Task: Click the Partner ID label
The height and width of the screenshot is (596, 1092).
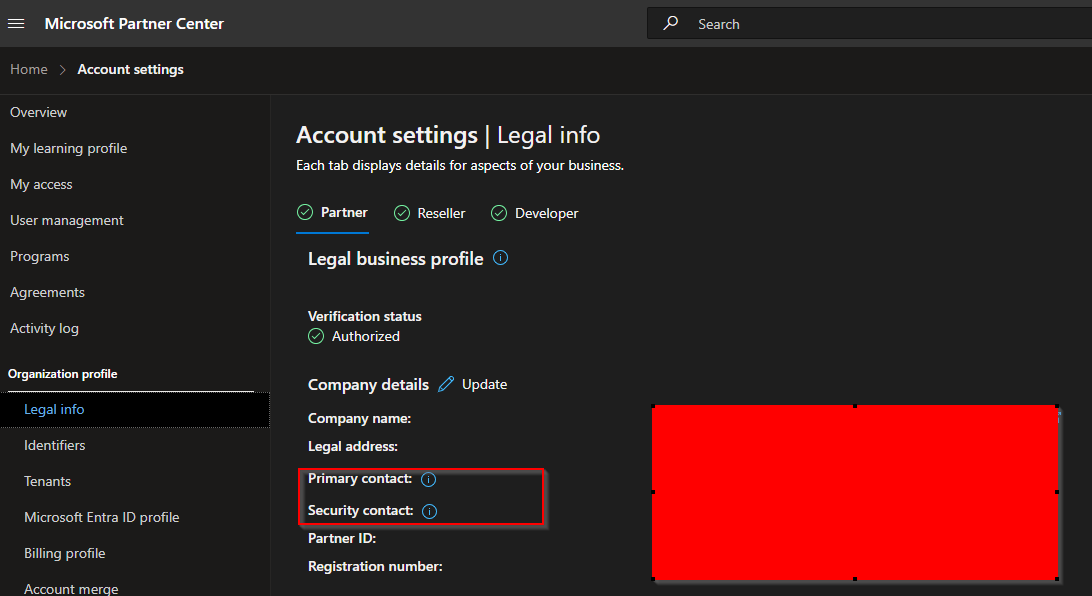Action: [x=342, y=538]
